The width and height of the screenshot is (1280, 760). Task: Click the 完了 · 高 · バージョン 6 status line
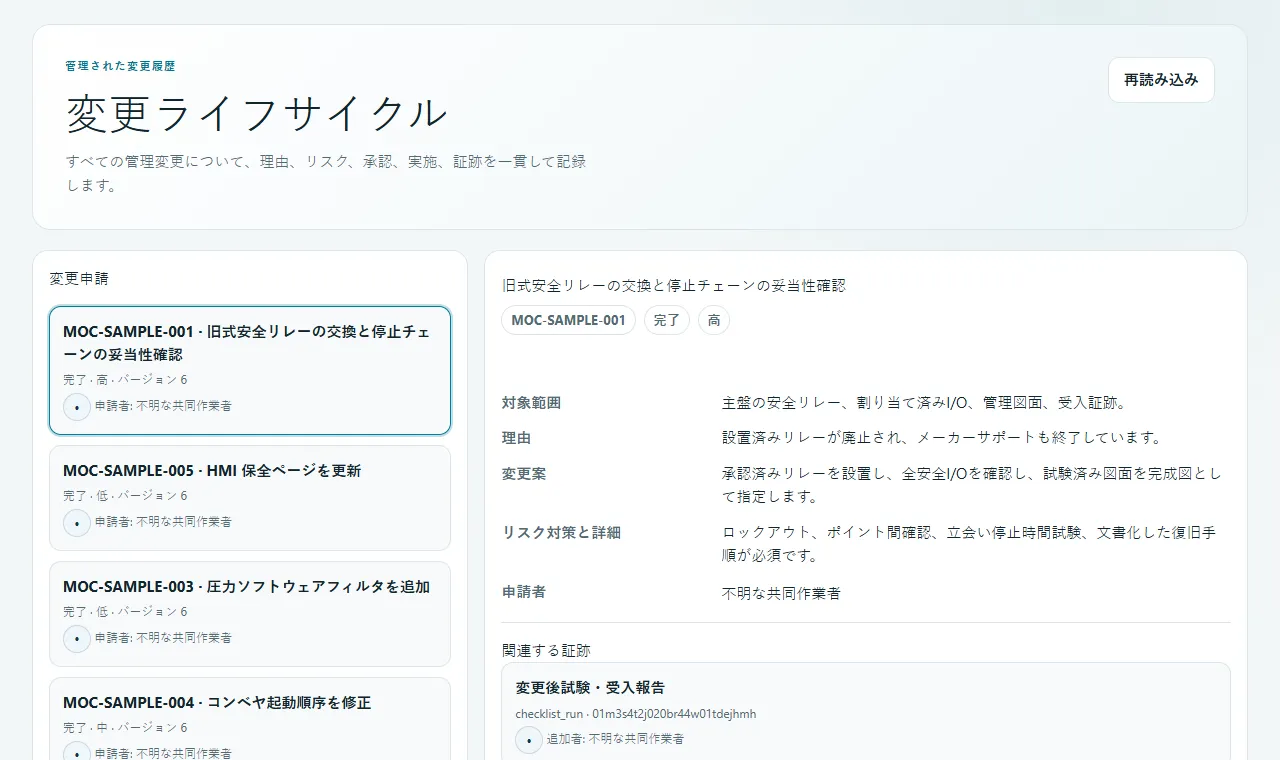[125, 380]
